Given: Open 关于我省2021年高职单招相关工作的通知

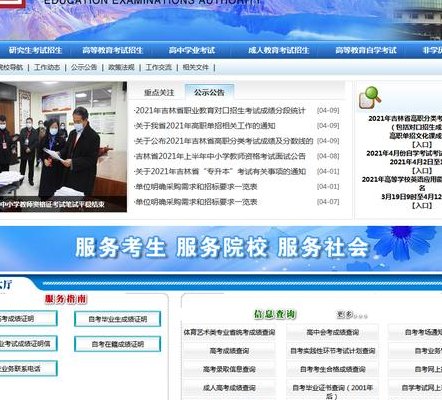Looking at the screenshot, I should tap(205, 126).
